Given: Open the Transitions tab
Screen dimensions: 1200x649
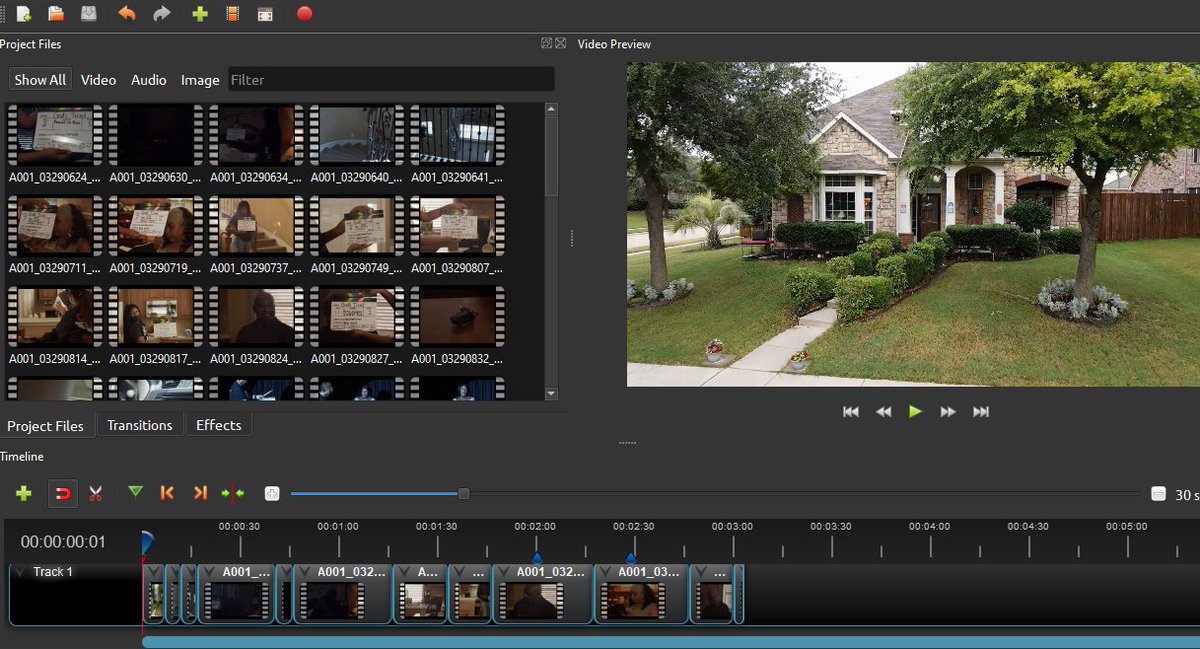Looking at the screenshot, I should coord(140,425).
